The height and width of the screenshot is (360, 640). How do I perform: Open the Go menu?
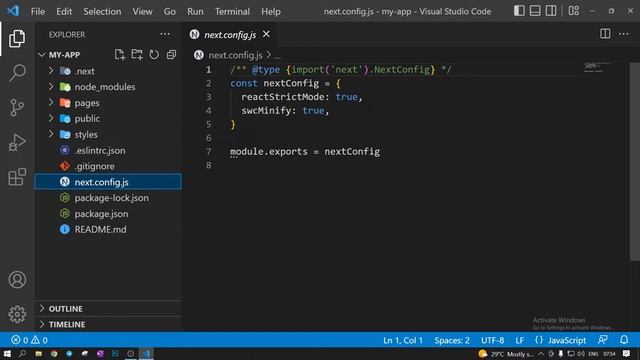click(169, 11)
